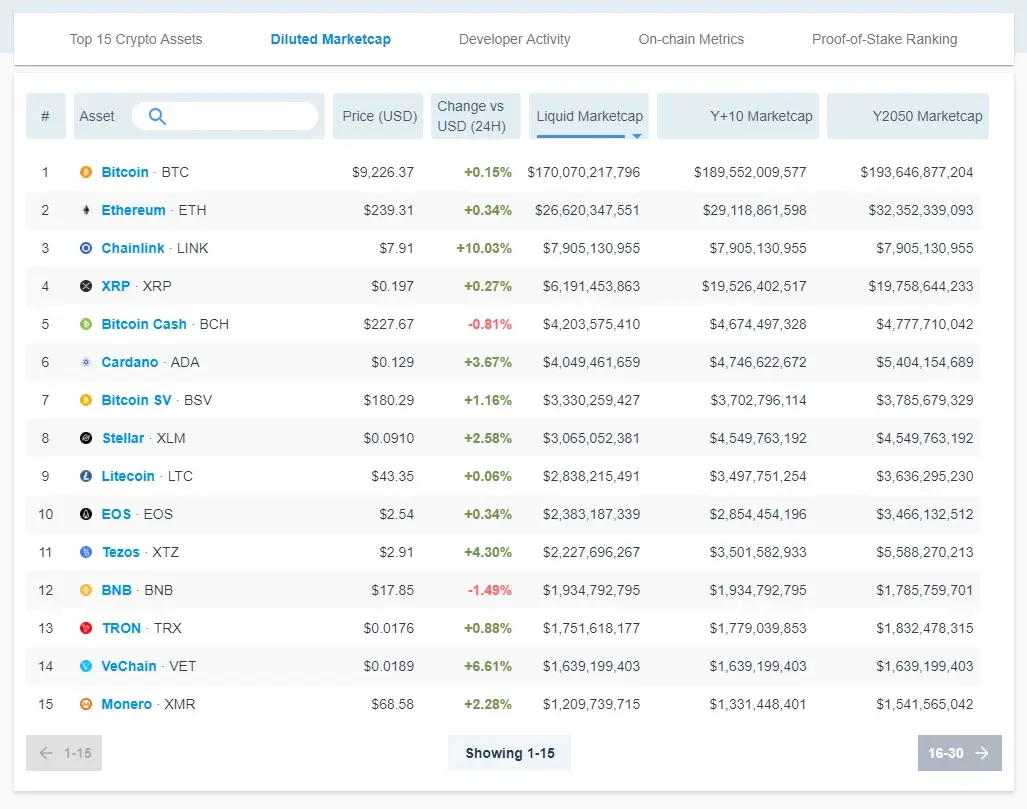
Task: Click Monero price $68.58
Action: (393, 704)
